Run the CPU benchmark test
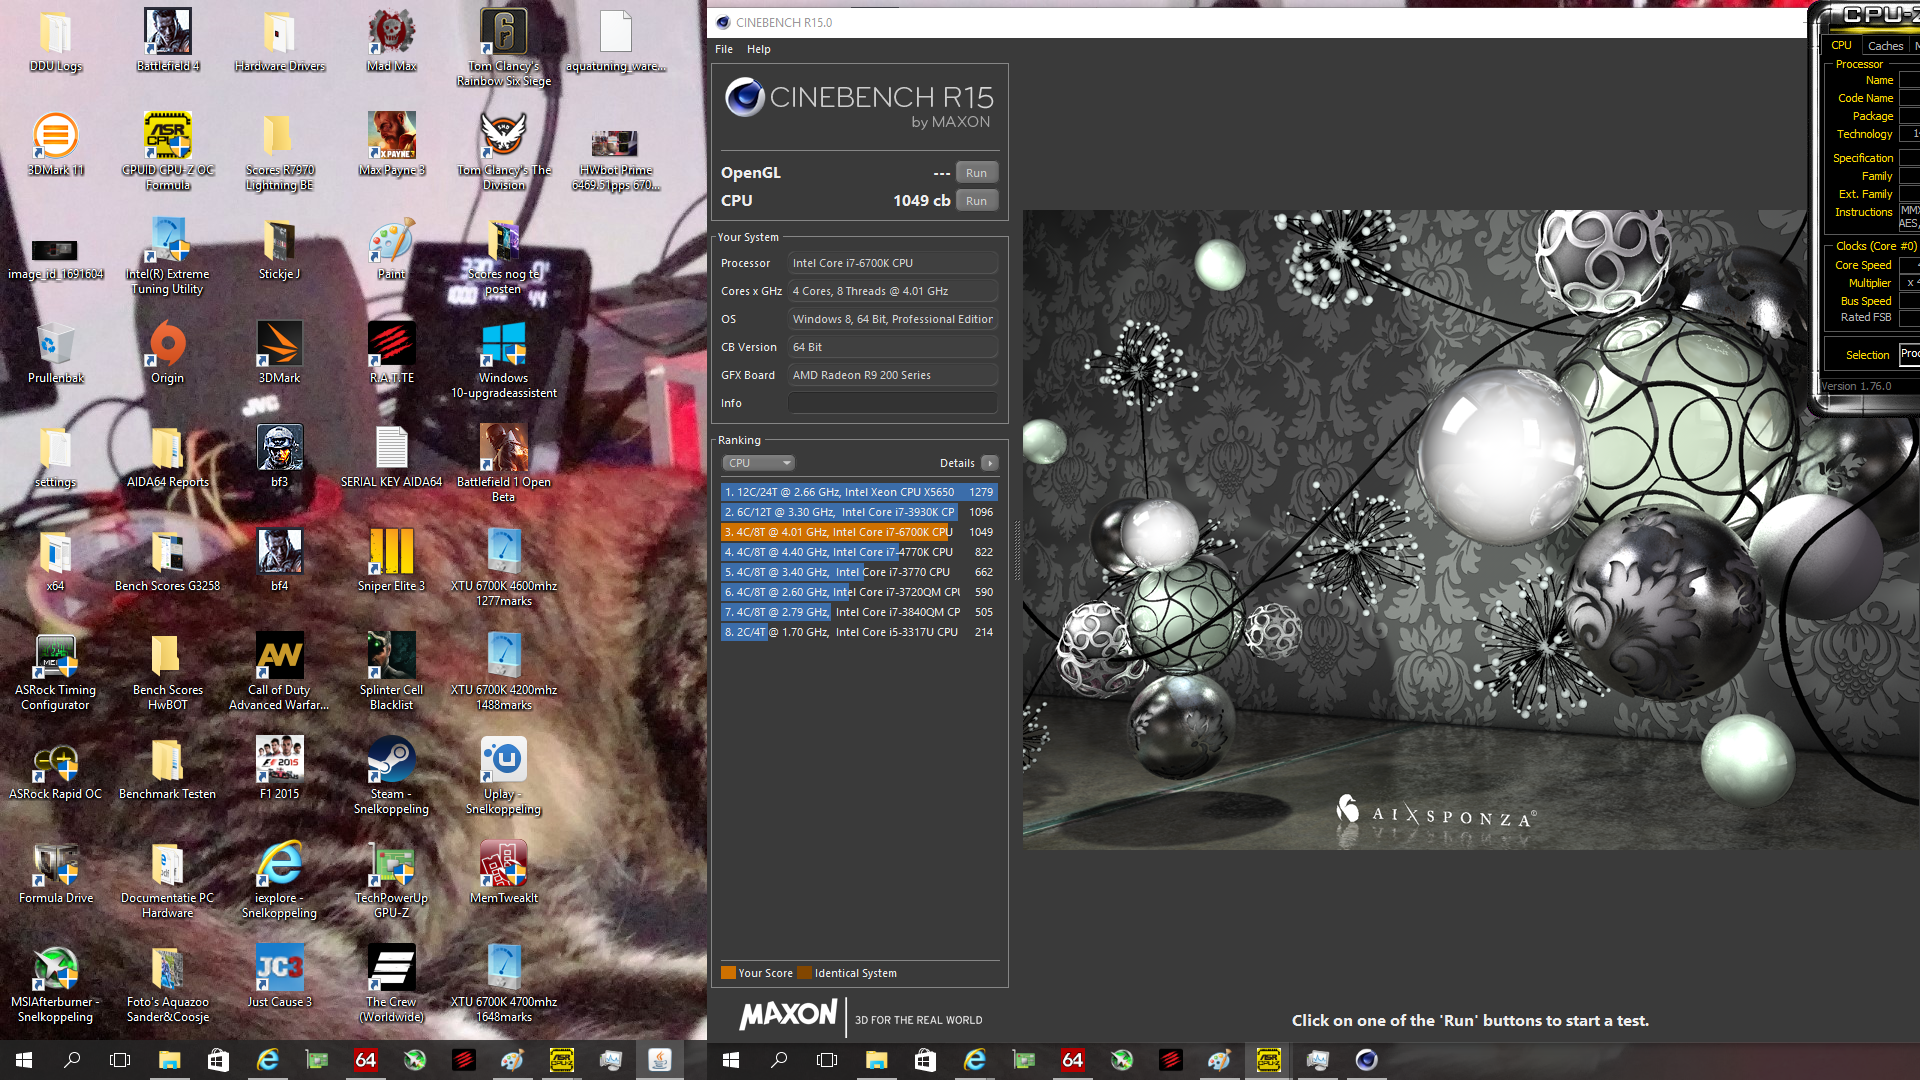This screenshot has height=1080, width=1920. [x=976, y=201]
